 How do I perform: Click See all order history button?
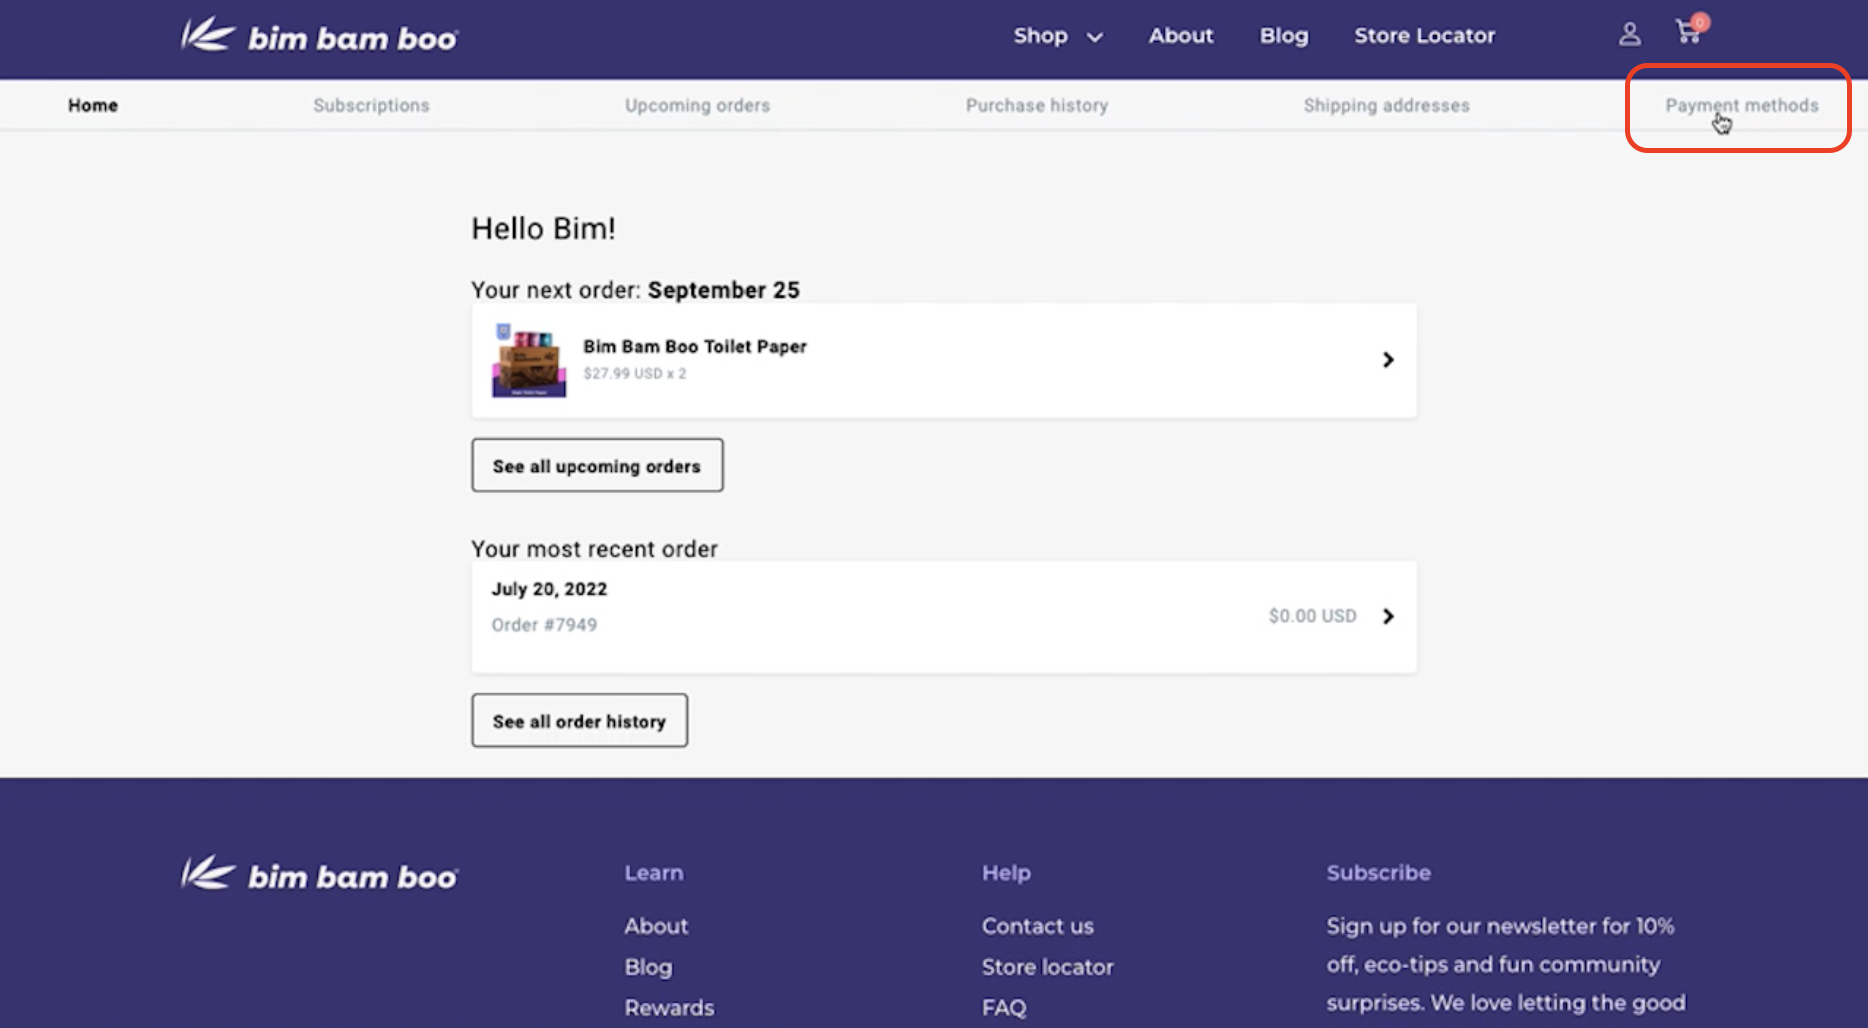(579, 720)
